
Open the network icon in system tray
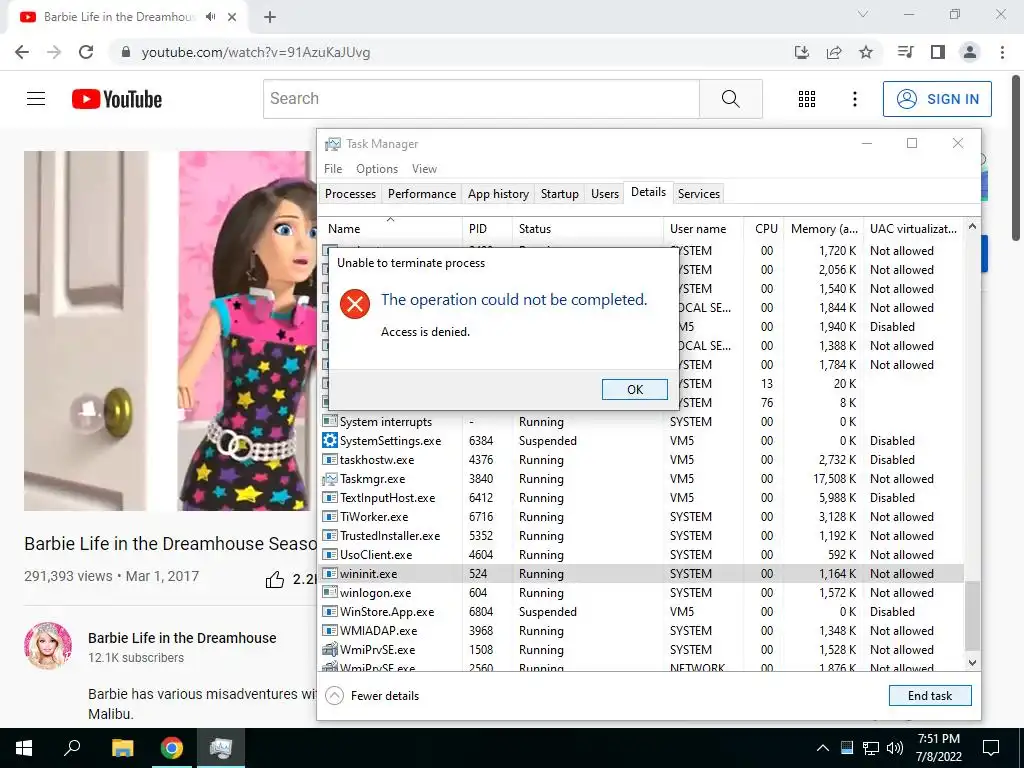(871, 748)
